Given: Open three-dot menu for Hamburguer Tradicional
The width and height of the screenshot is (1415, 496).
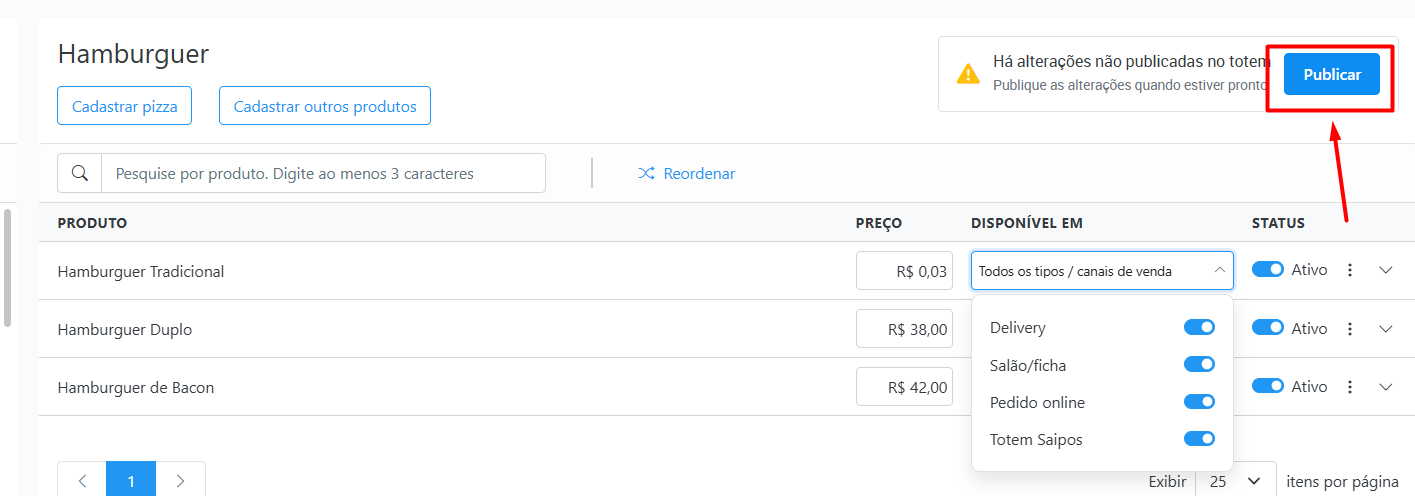Looking at the screenshot, I should click(1350, 270).
